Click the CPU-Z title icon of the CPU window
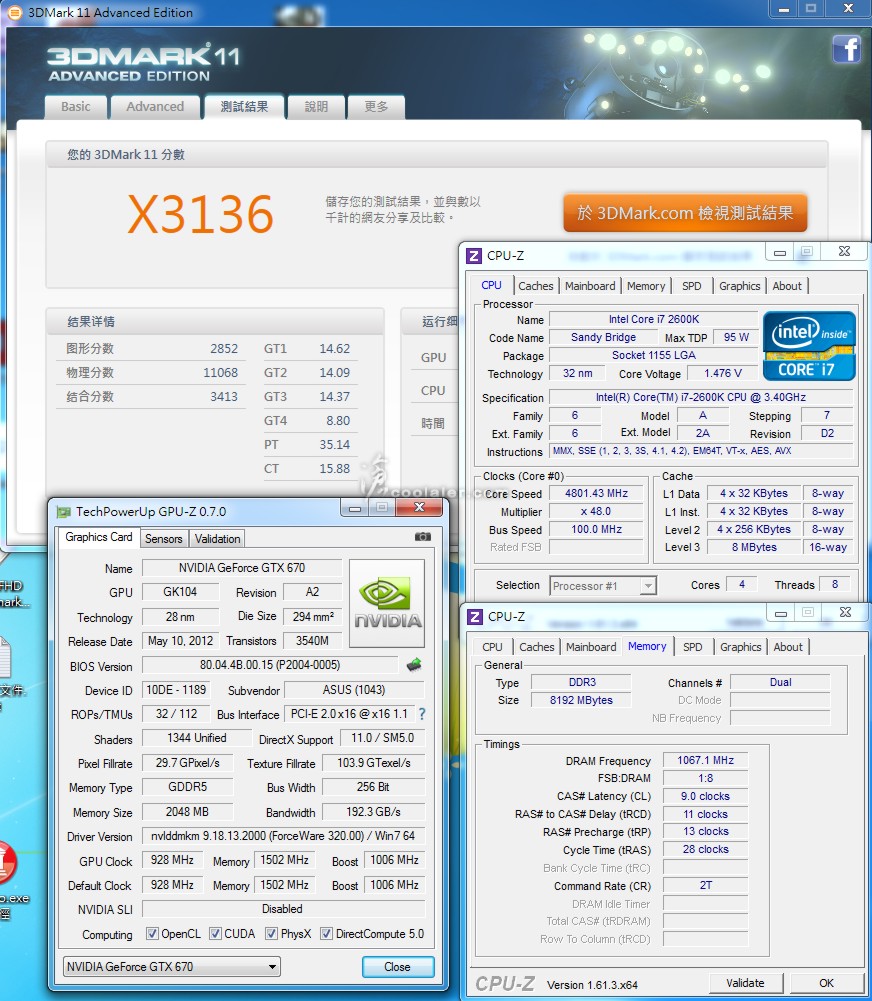The height and width of the screenshot is (1001, 872). (x=474, y=256)
